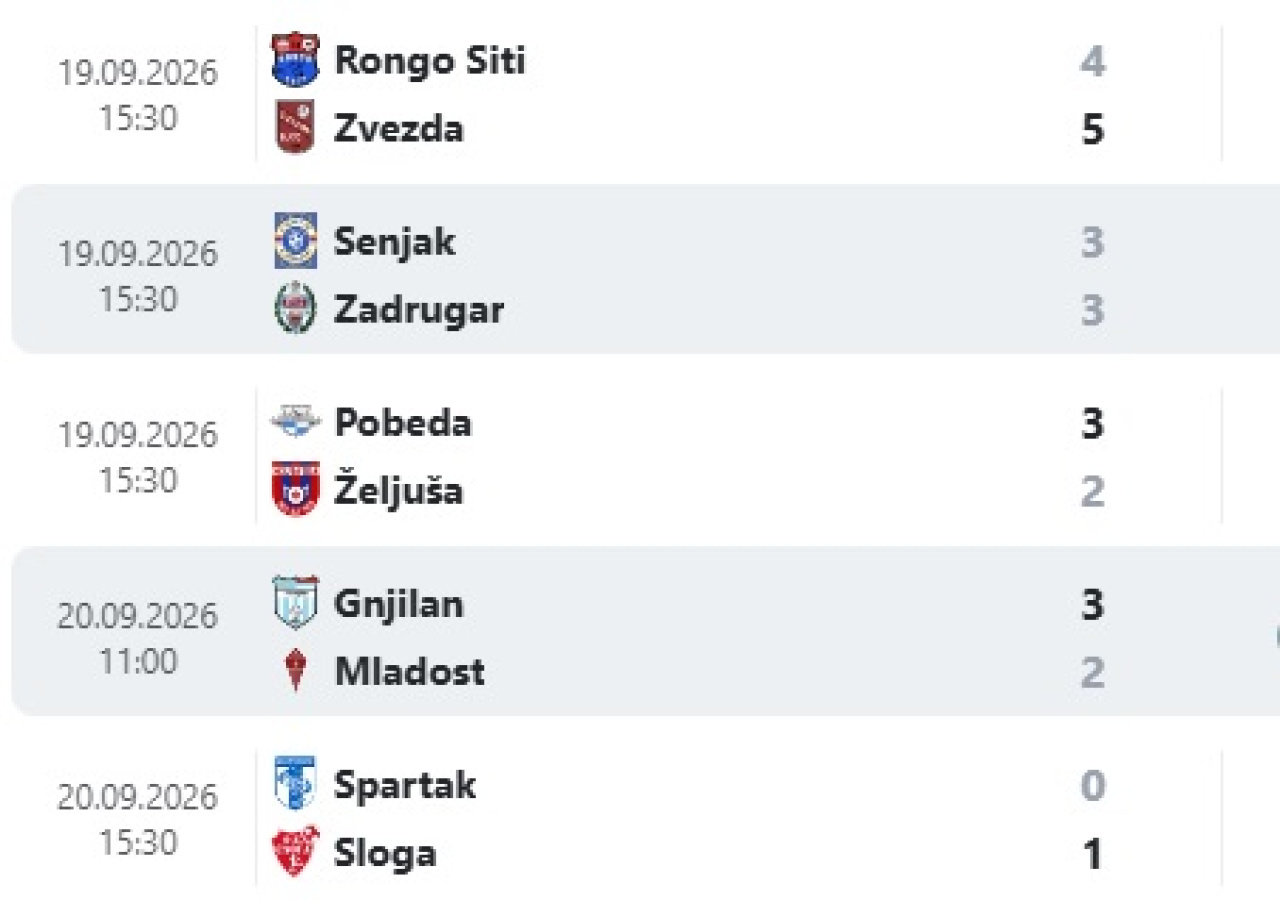Click the Spartak club crest
Screen dimensions: 1280x900
[295, 784]
